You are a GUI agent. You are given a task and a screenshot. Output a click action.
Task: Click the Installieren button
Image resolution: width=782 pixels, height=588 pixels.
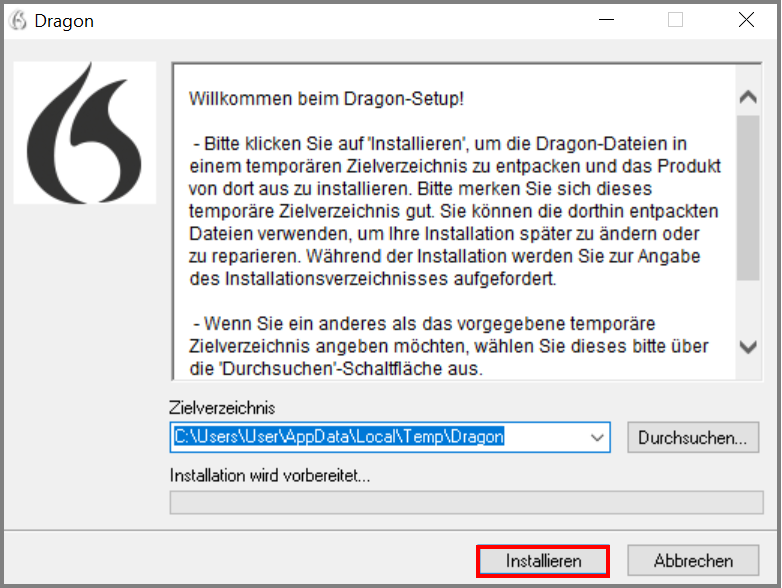pyautogui.click(x=543, y=561)
